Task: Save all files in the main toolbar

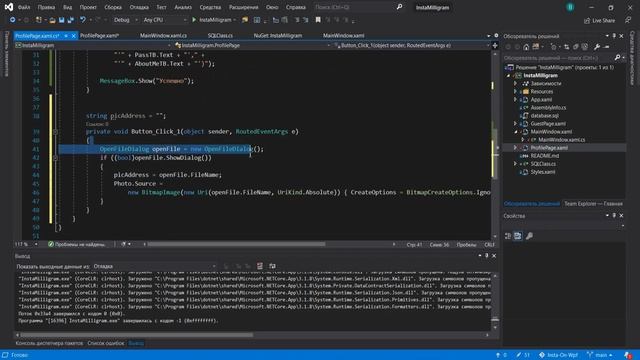Action: pyautogui.click(x=70, y=20)
